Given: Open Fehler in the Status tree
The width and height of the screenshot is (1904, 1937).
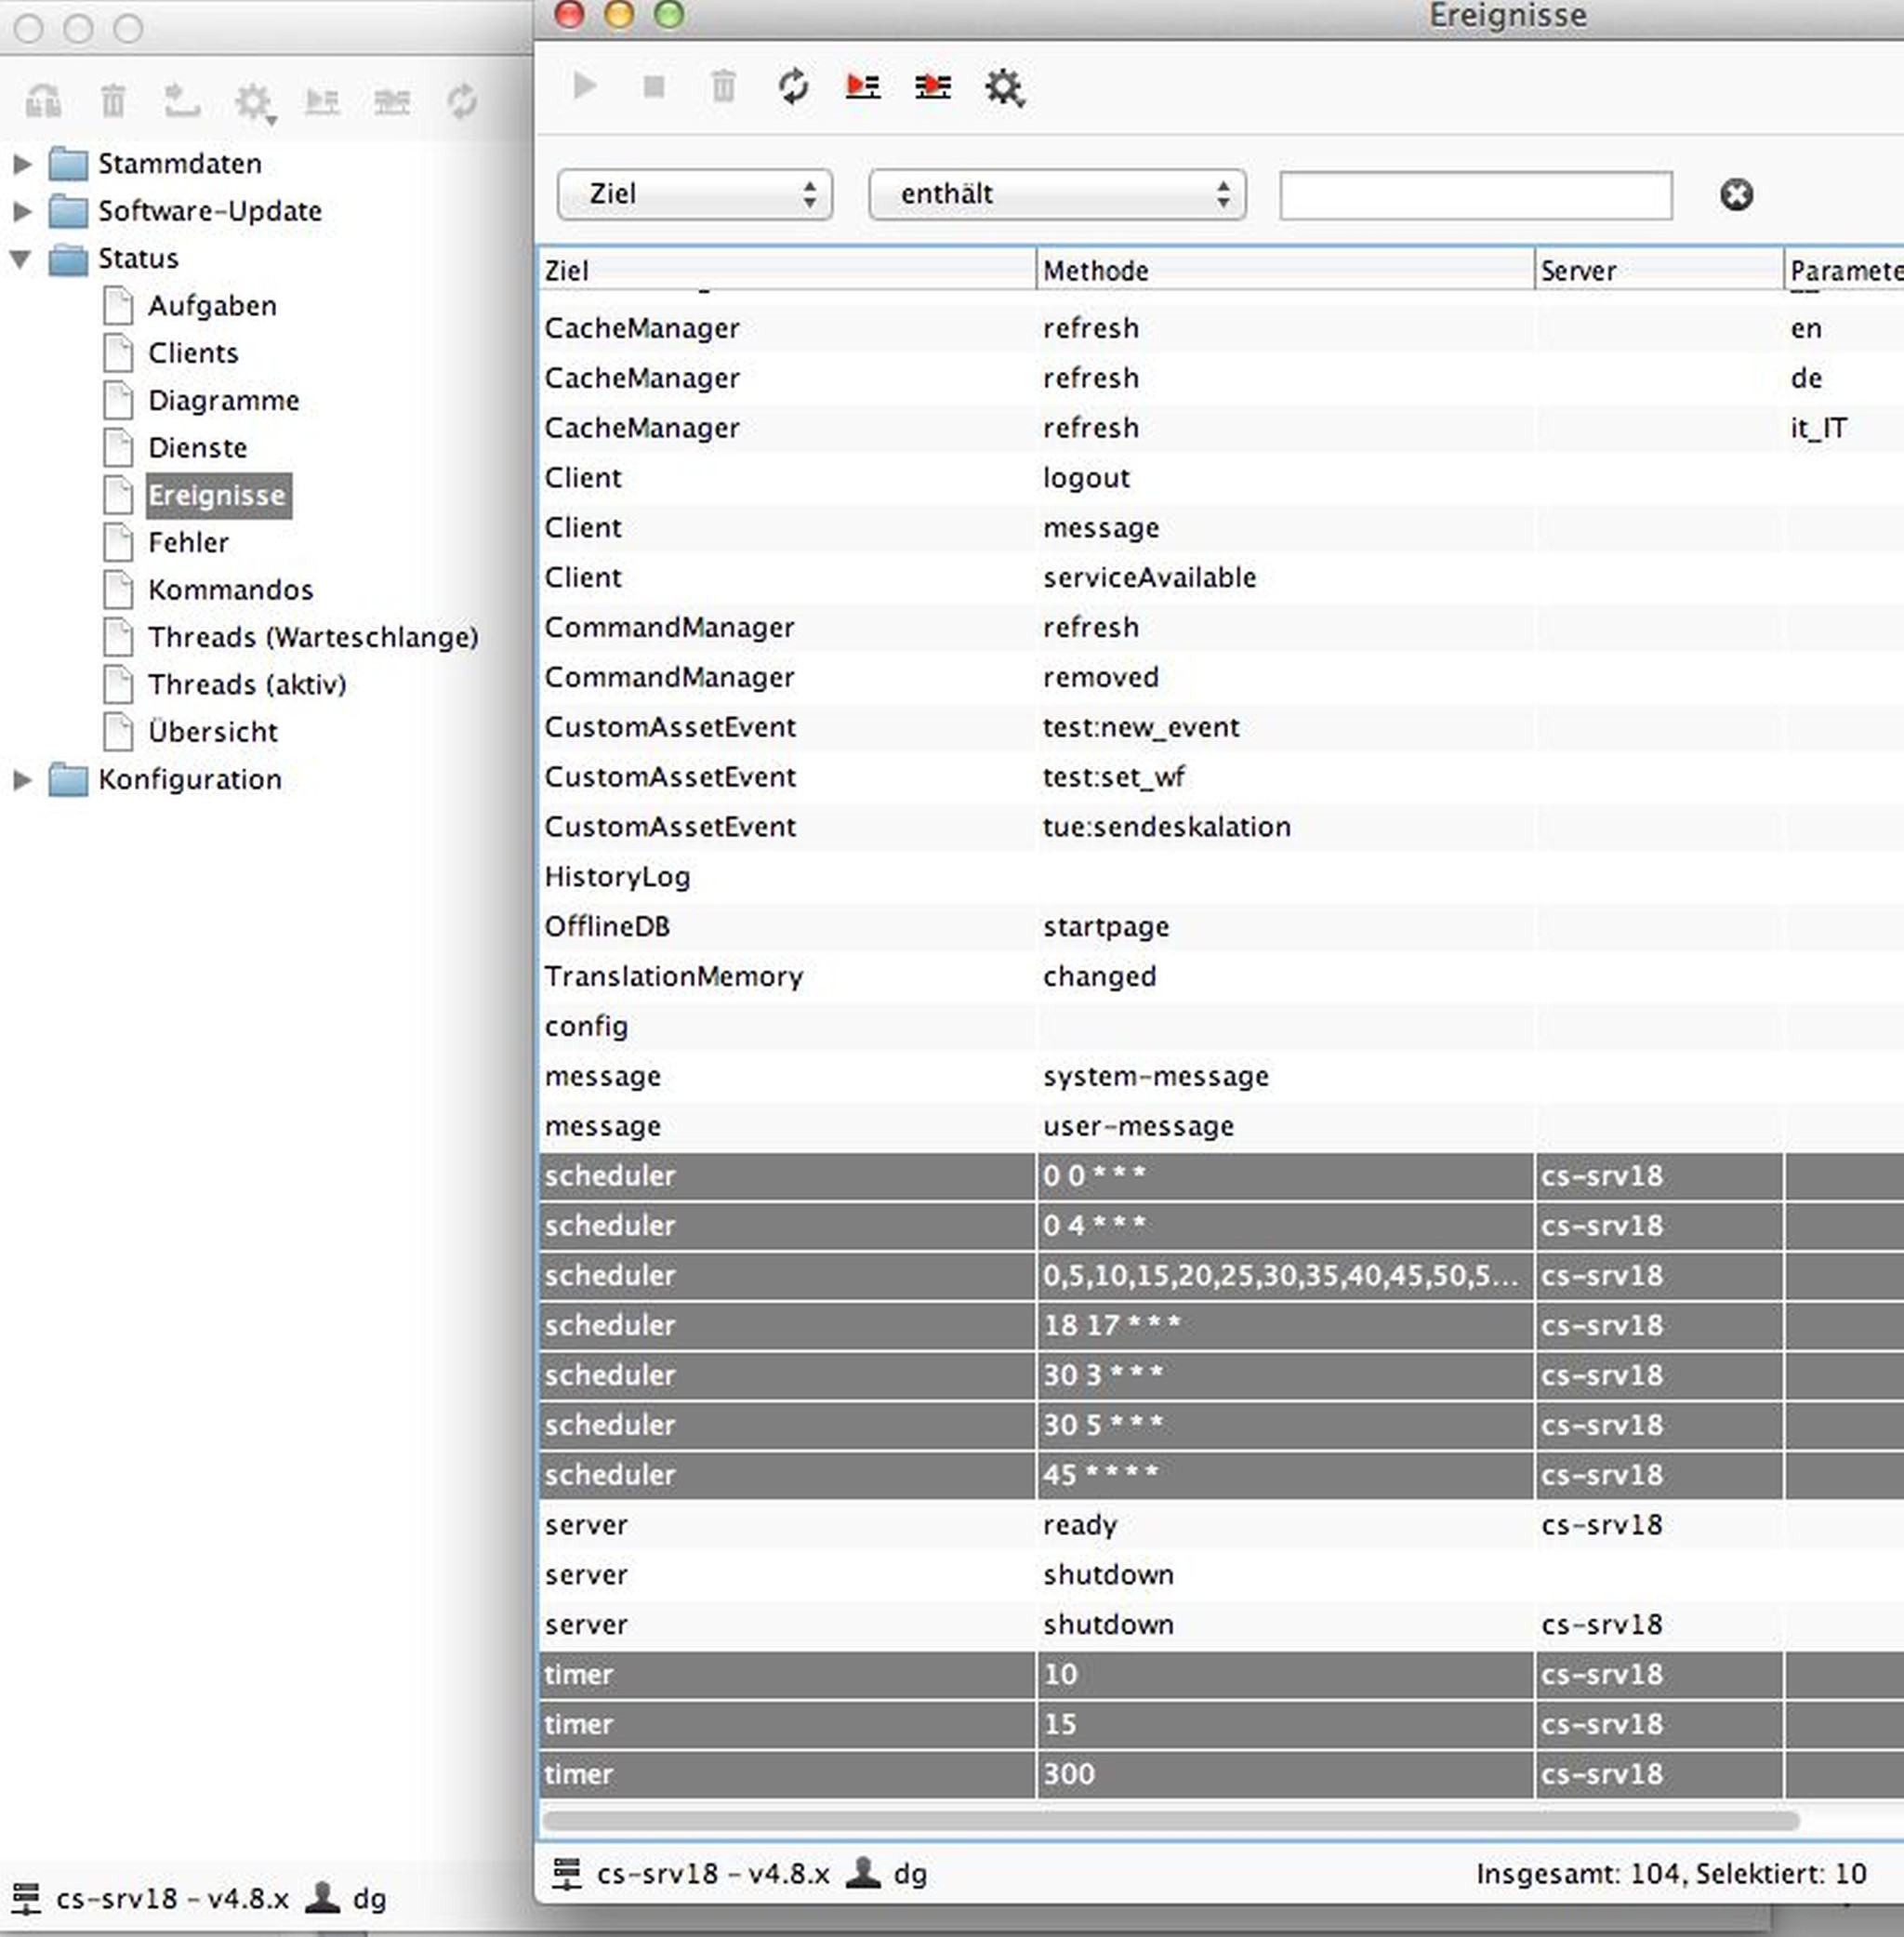Looking at the screenshot, I should pos(188,542).
